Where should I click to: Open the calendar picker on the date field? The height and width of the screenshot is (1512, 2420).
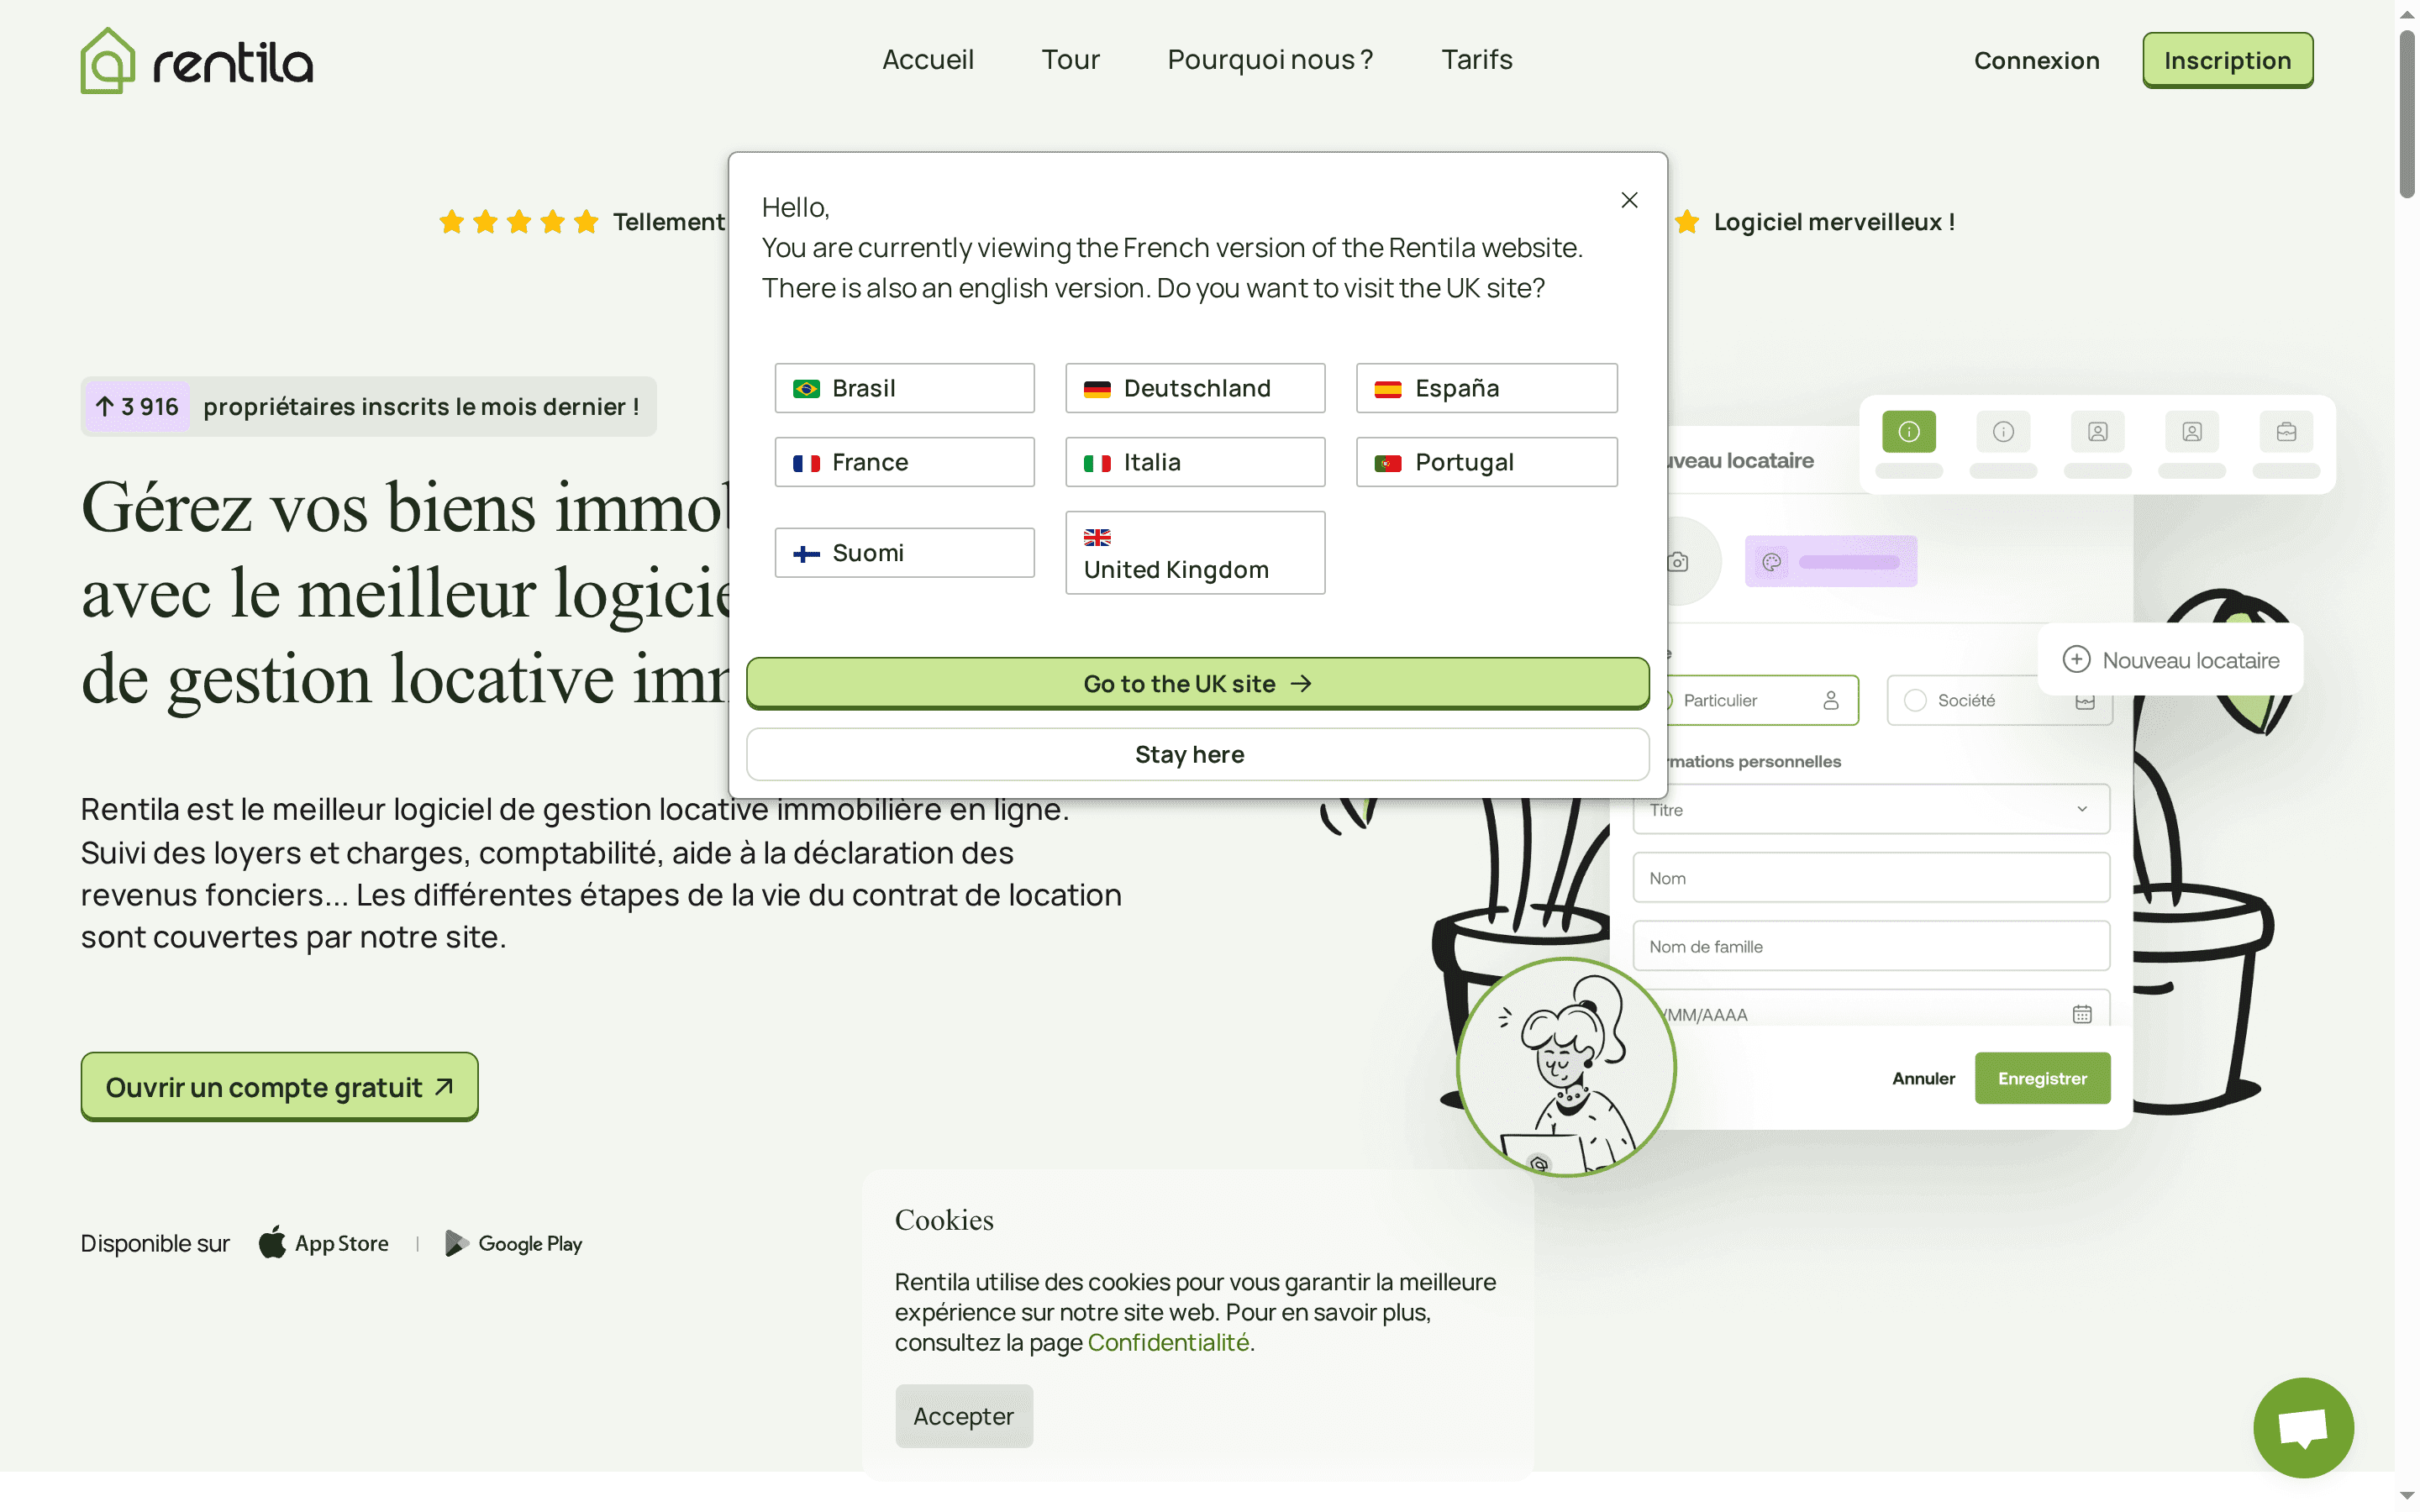(x=2082, y=1013)
